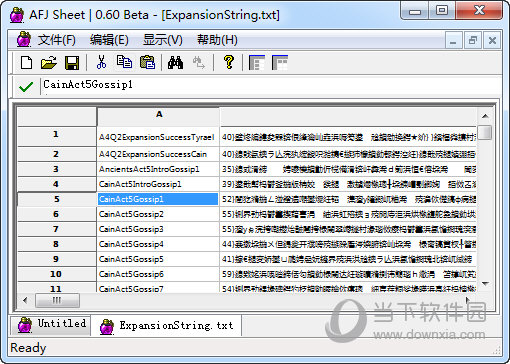
Task: Open the 文件(F) menu
Action: pos(57,40)
